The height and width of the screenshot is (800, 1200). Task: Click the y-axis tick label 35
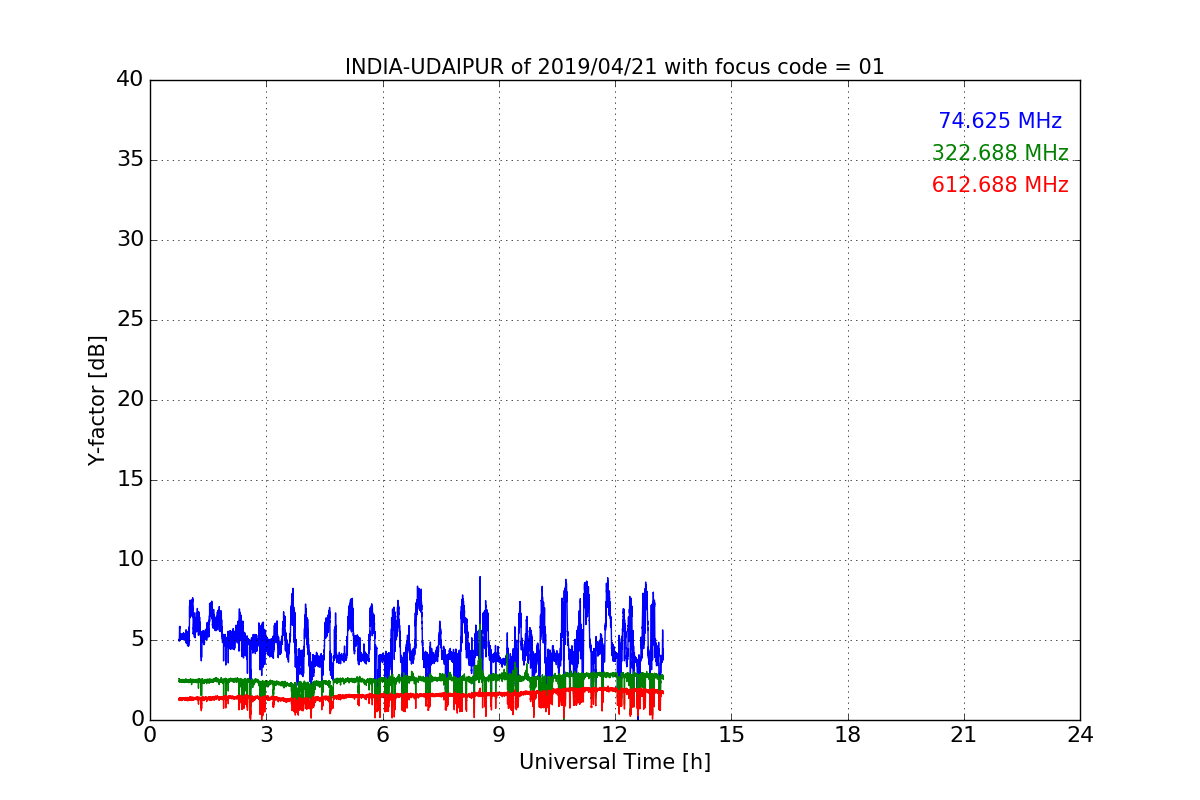[130, 160]
